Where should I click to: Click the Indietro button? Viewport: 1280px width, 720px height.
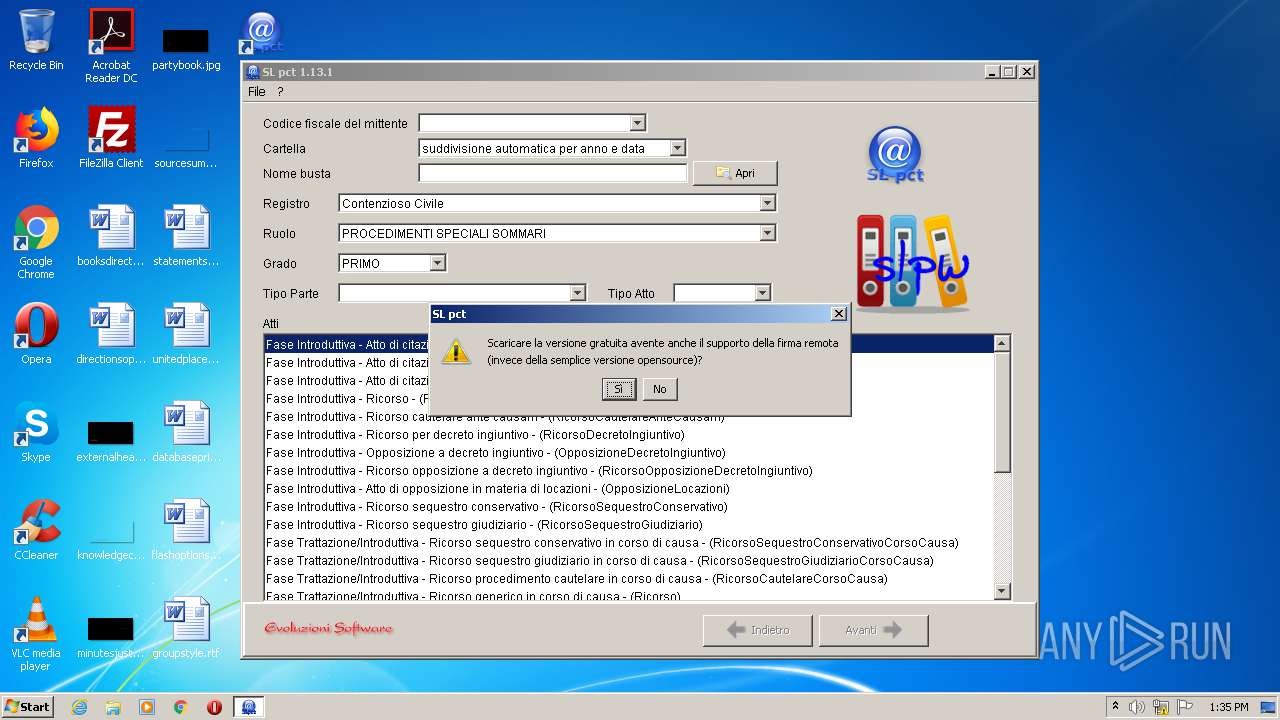pyautogui.click(x=757, y=630)
